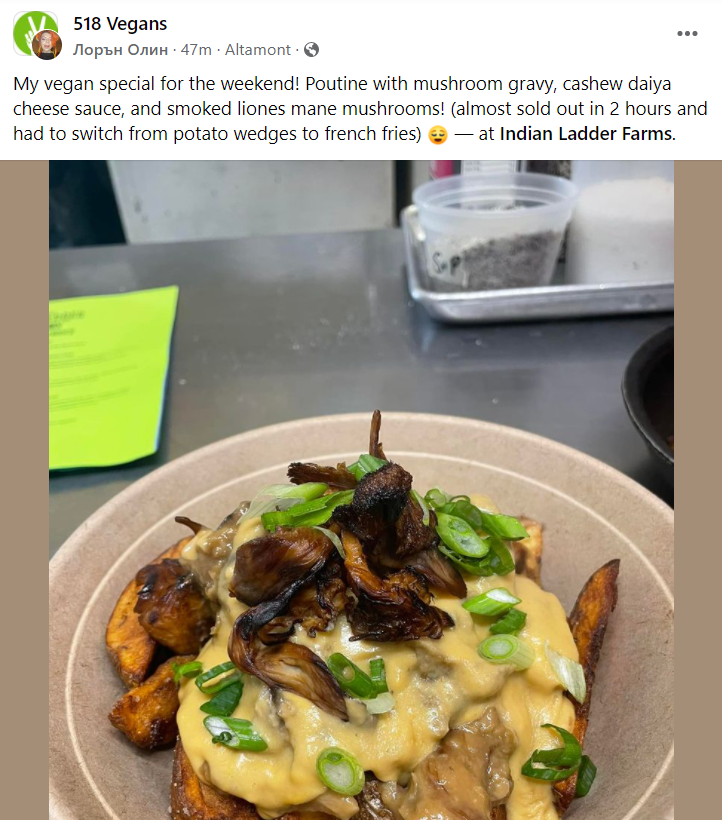The width and height of the screenshot is (722, 820).
Task: Click the black bowl at the photo edge
Action: click(x=648, y=395)
